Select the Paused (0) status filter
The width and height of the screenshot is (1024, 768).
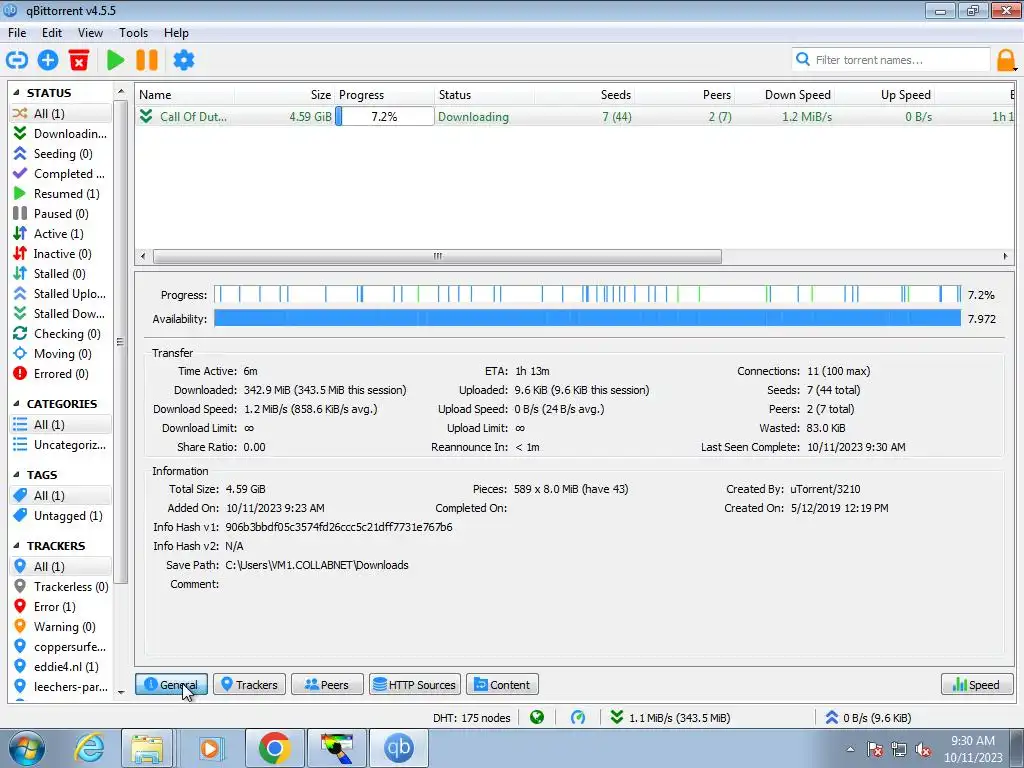[x=60, y=214]
